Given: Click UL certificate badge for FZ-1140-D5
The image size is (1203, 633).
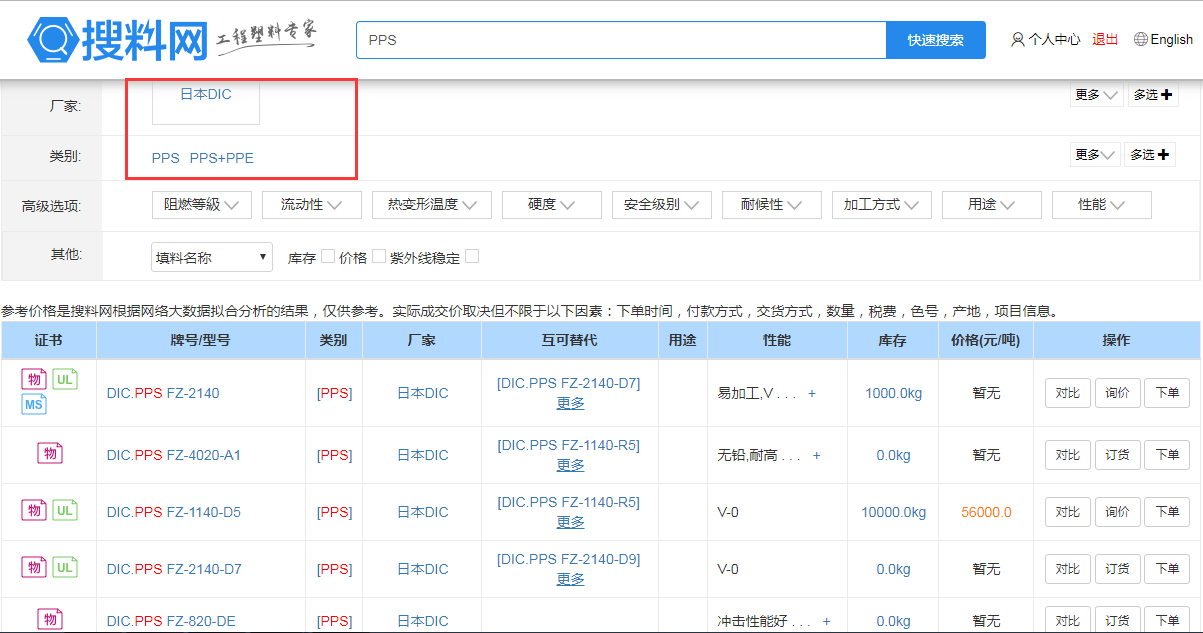Looking at the screenshot, I should pos(65,510).
